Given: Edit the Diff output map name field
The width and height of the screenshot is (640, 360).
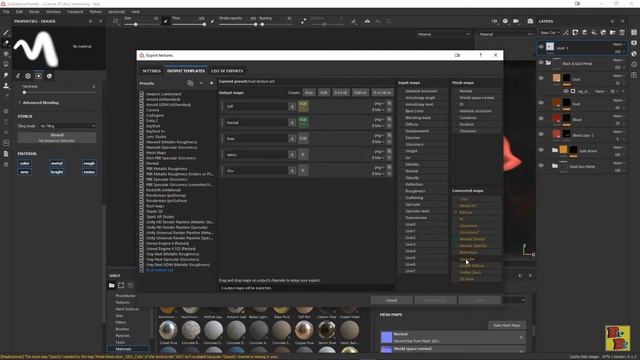Looking at the screenshot, I should [x=256, y=107].
